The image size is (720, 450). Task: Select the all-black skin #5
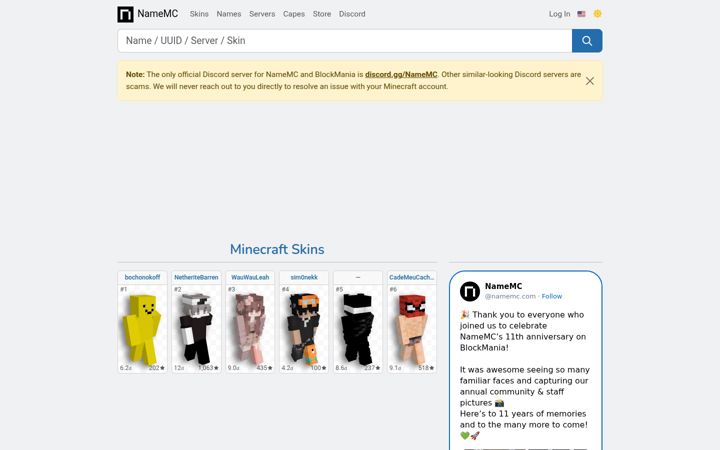click(358, 328)
